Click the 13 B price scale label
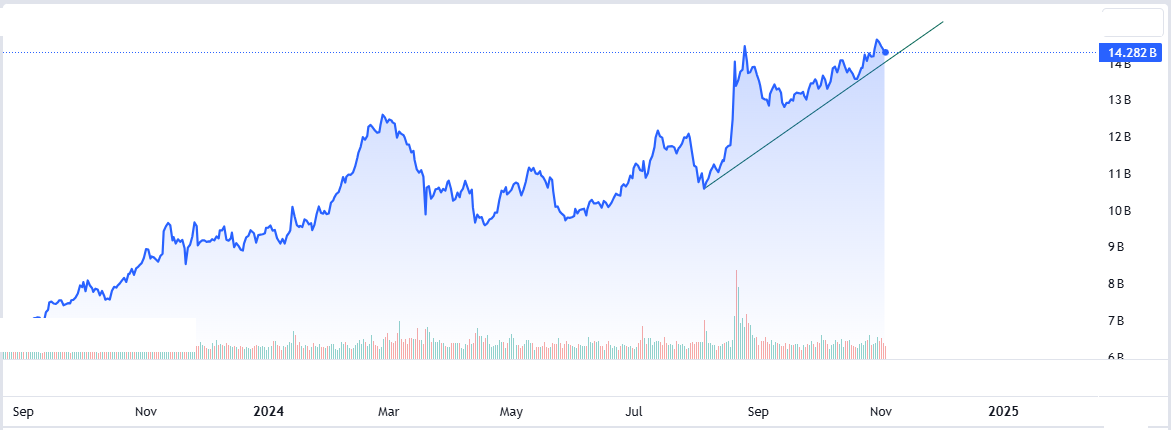 point(1119,100)
